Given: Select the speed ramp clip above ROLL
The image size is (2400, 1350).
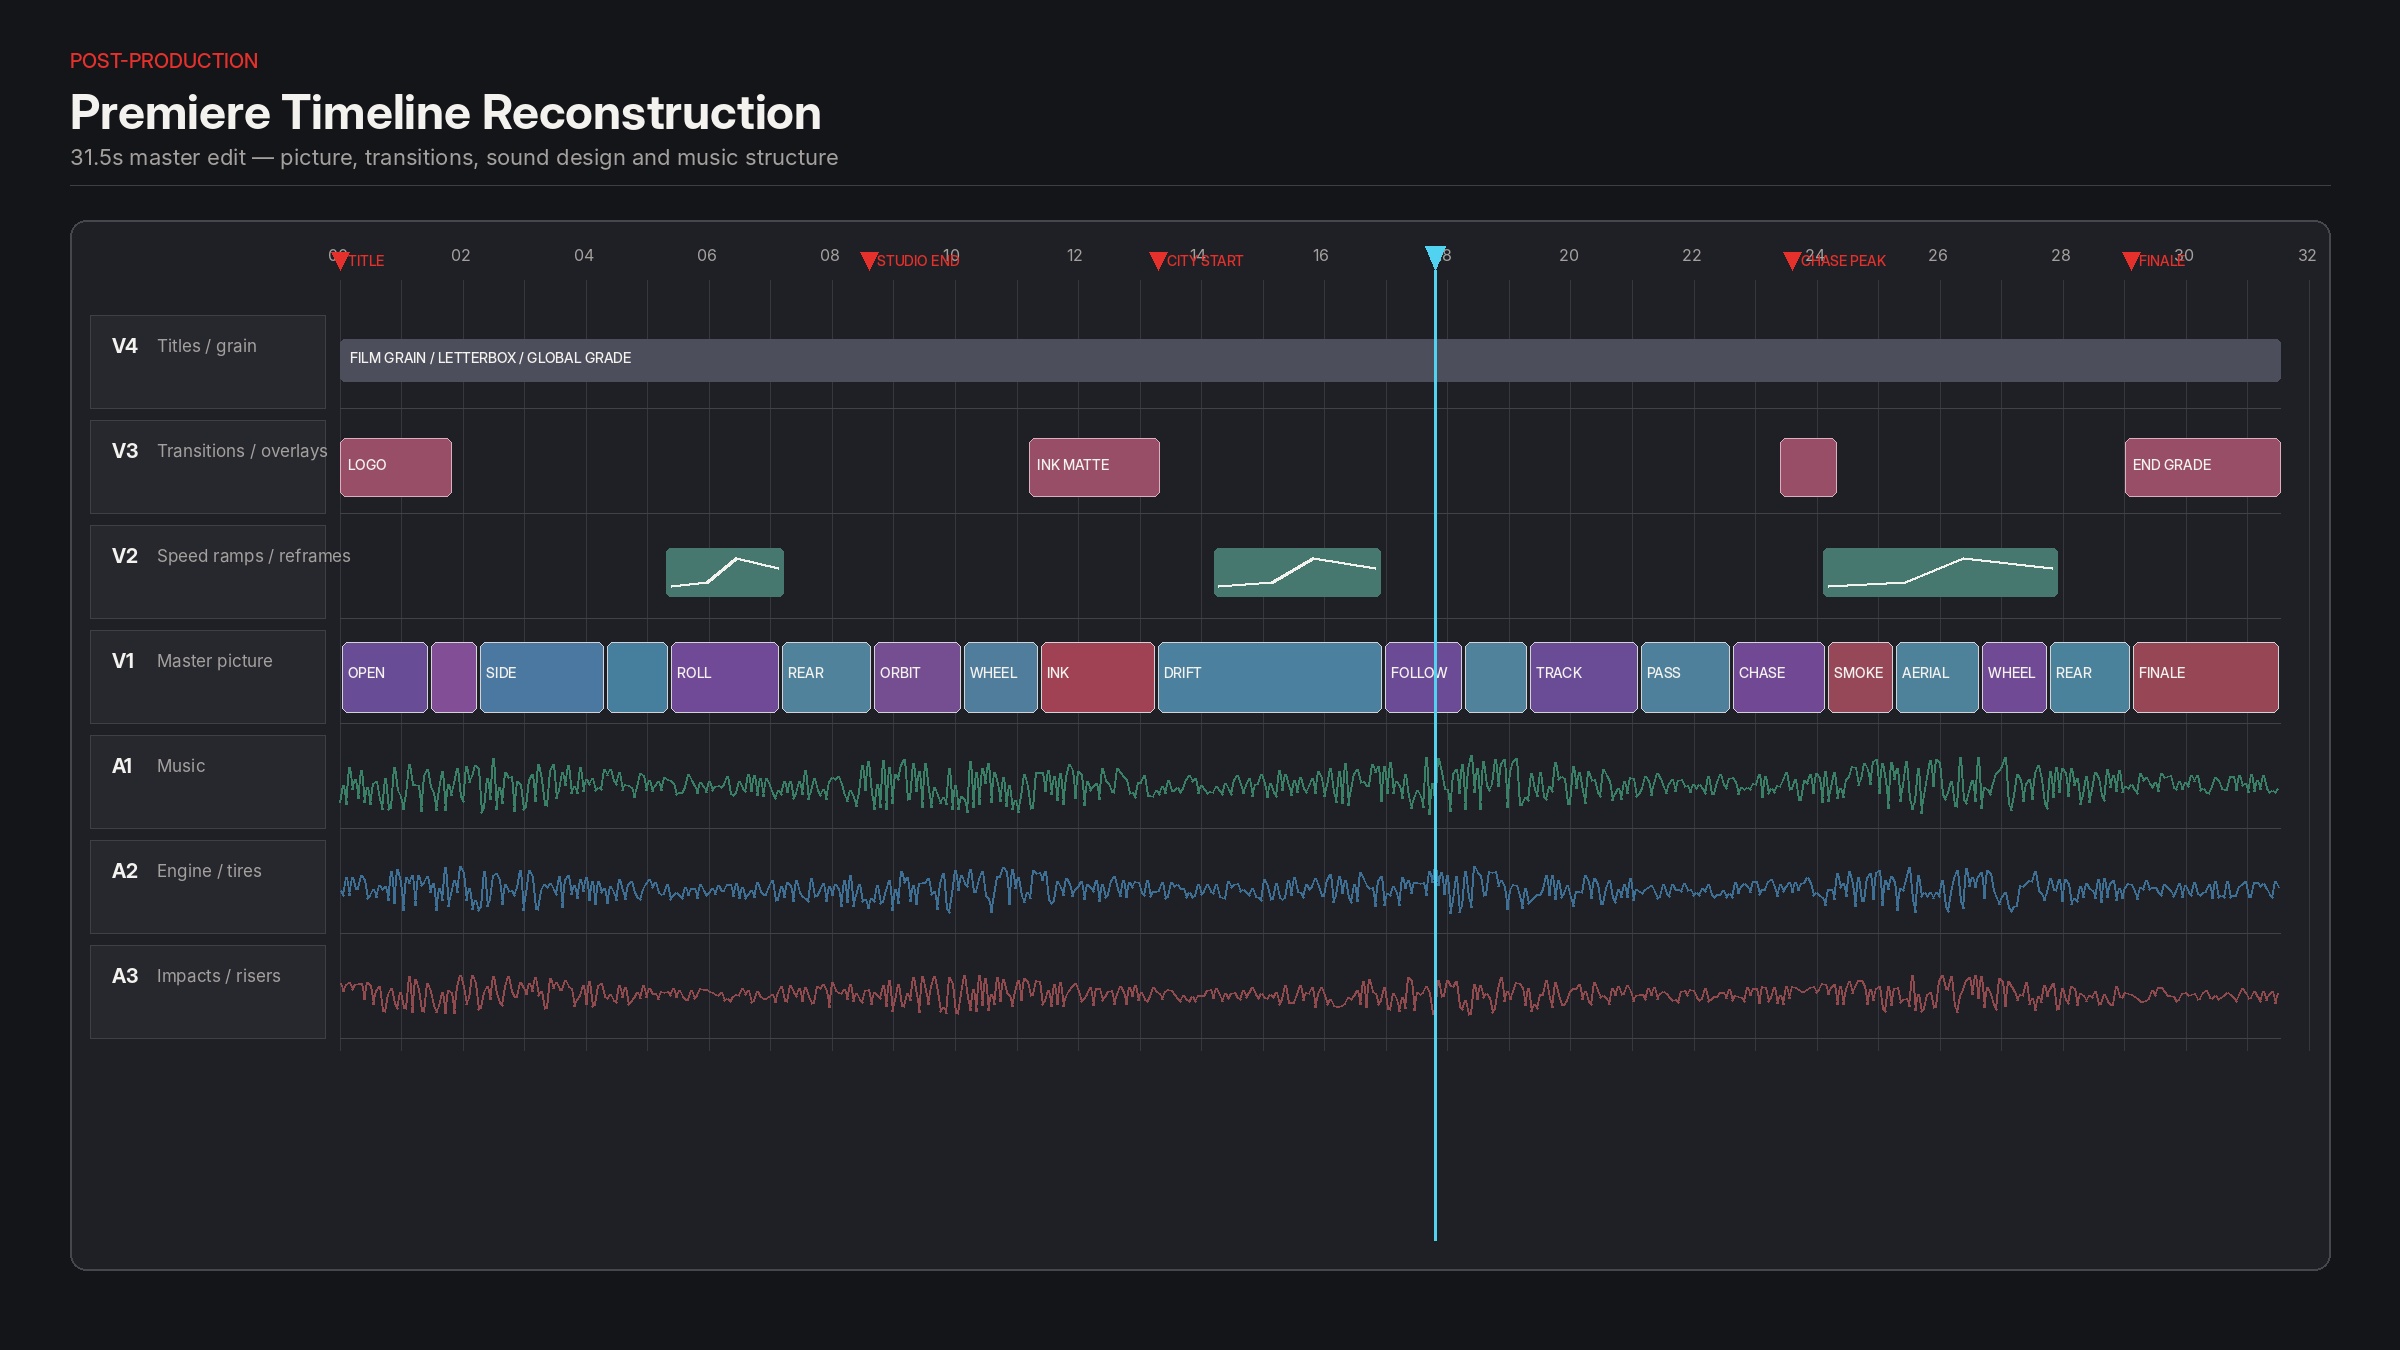Looking at the screenshot, I should (725, 572).
